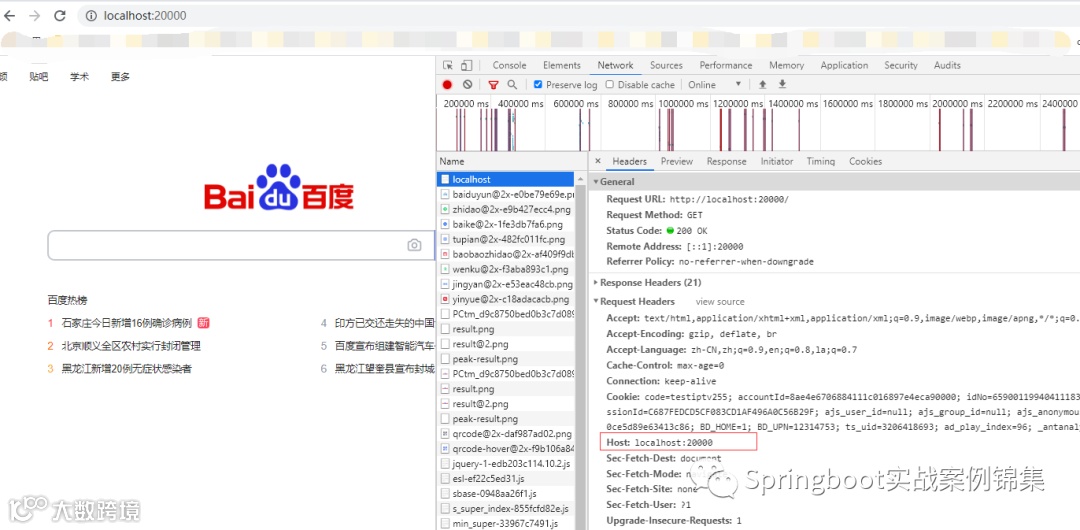Select the jingyan@2x-e53eac48cb.png request
The height and width of the screenshot is (530, 1080).
506,284
